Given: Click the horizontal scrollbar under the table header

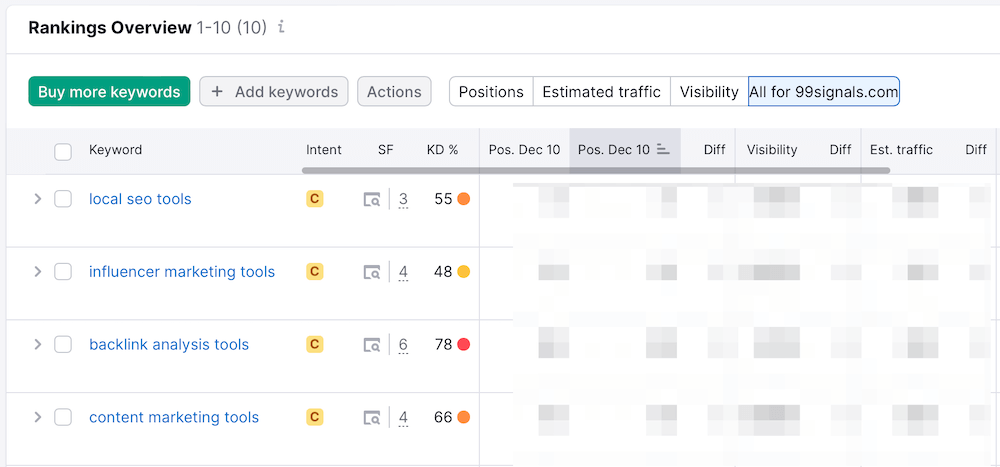Looking at the screenshot, I should 595,171.
